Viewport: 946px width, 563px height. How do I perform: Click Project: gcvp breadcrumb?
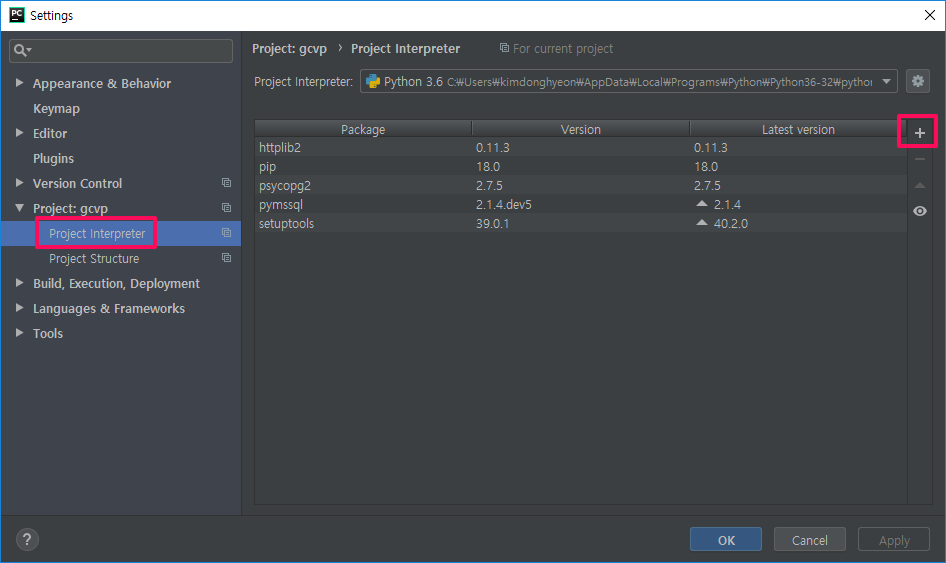pos(290,49)
